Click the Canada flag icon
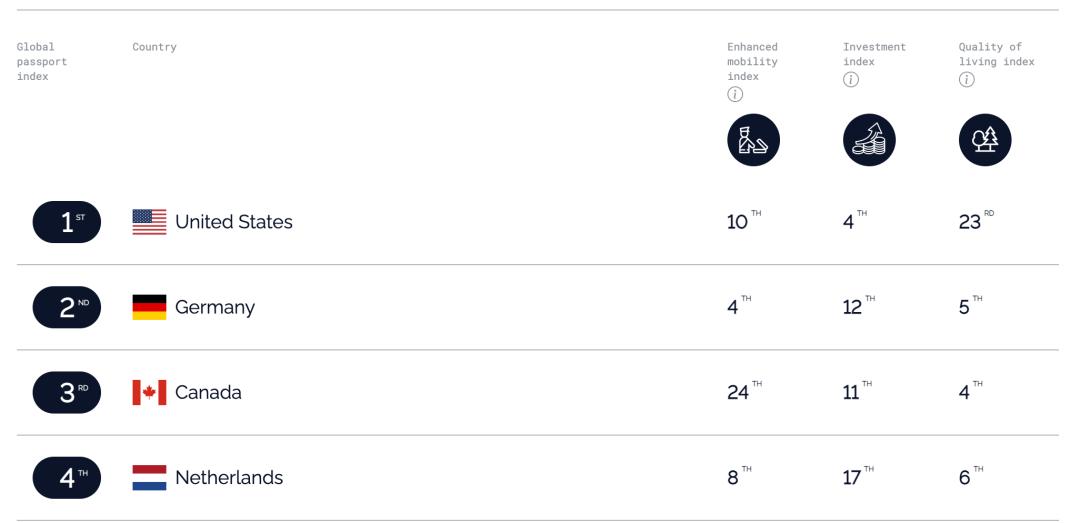The height and width of the screenshot is (523, 1080). click(149, 392)
